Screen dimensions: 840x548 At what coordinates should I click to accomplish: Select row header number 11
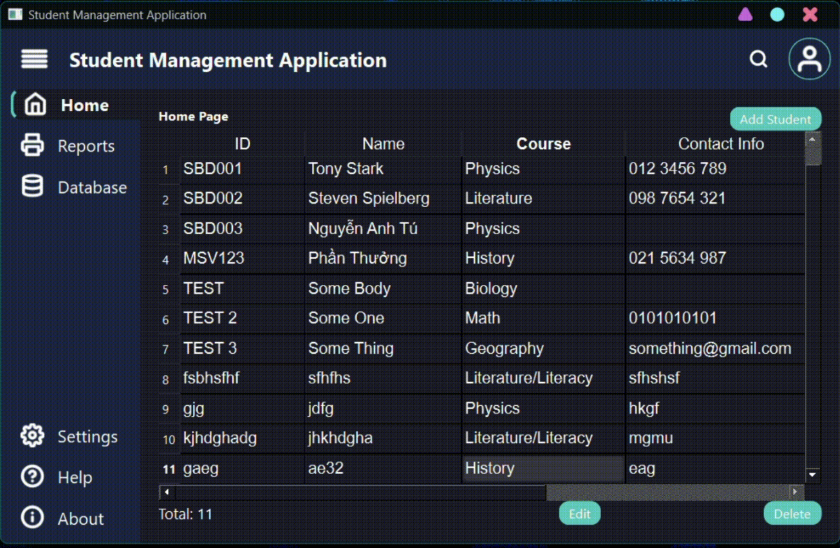(x=169, y=469)
